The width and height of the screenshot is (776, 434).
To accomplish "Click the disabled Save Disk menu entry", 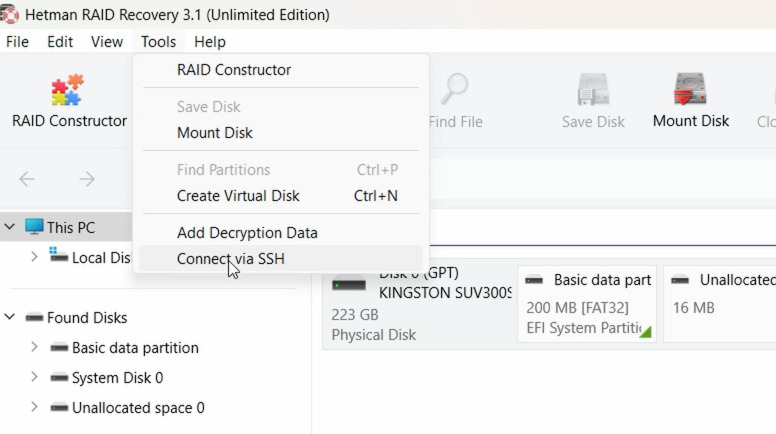I will coord(280,106).
